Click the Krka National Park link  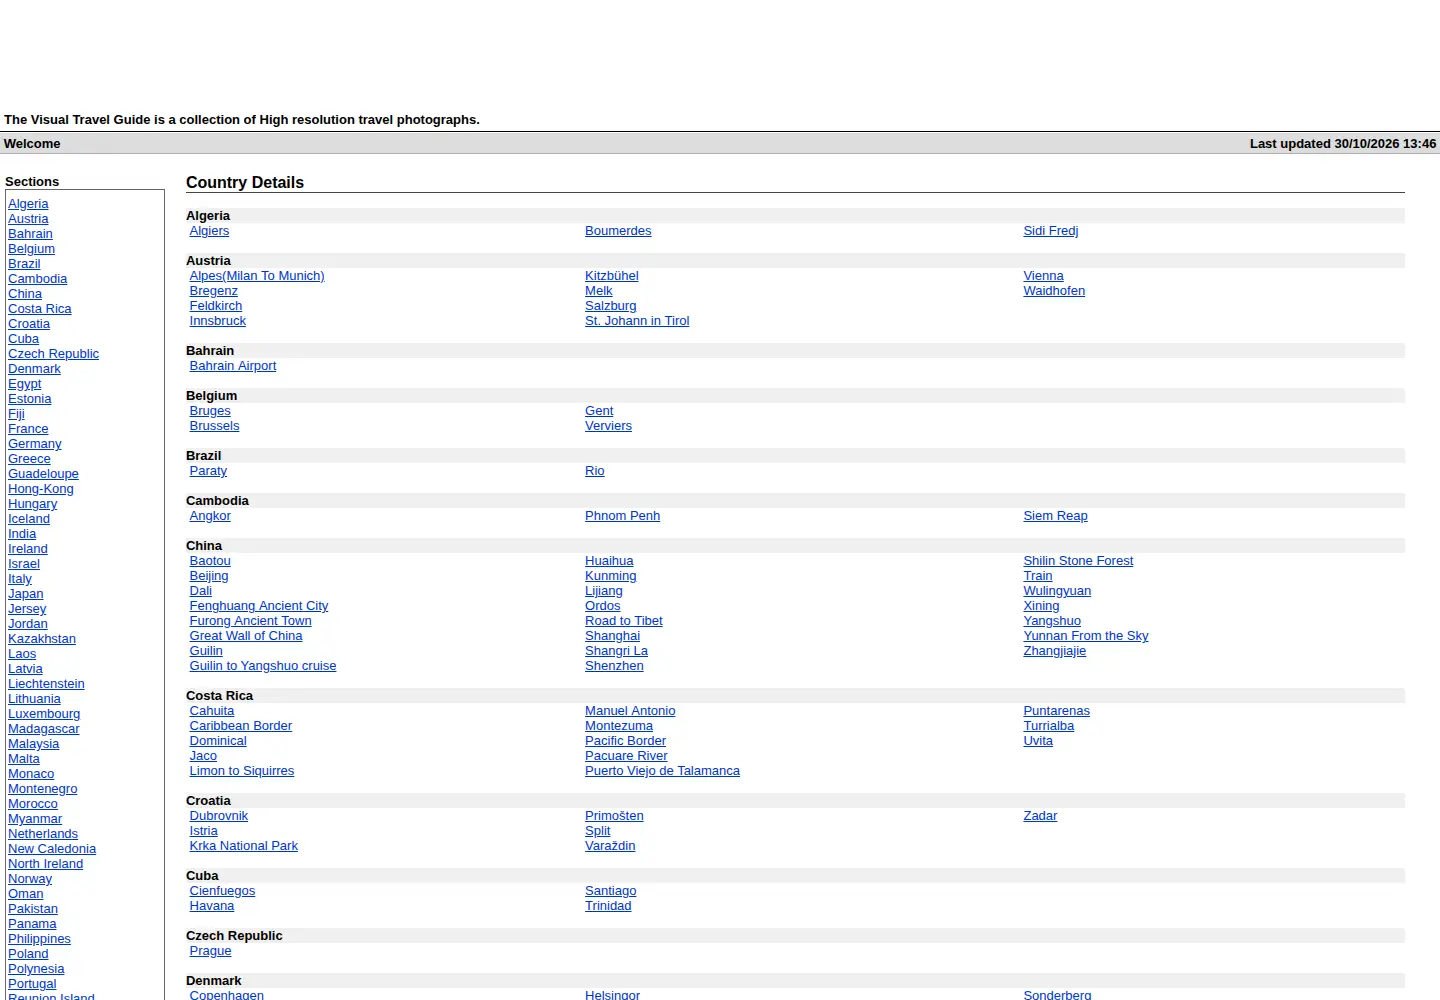244,846
